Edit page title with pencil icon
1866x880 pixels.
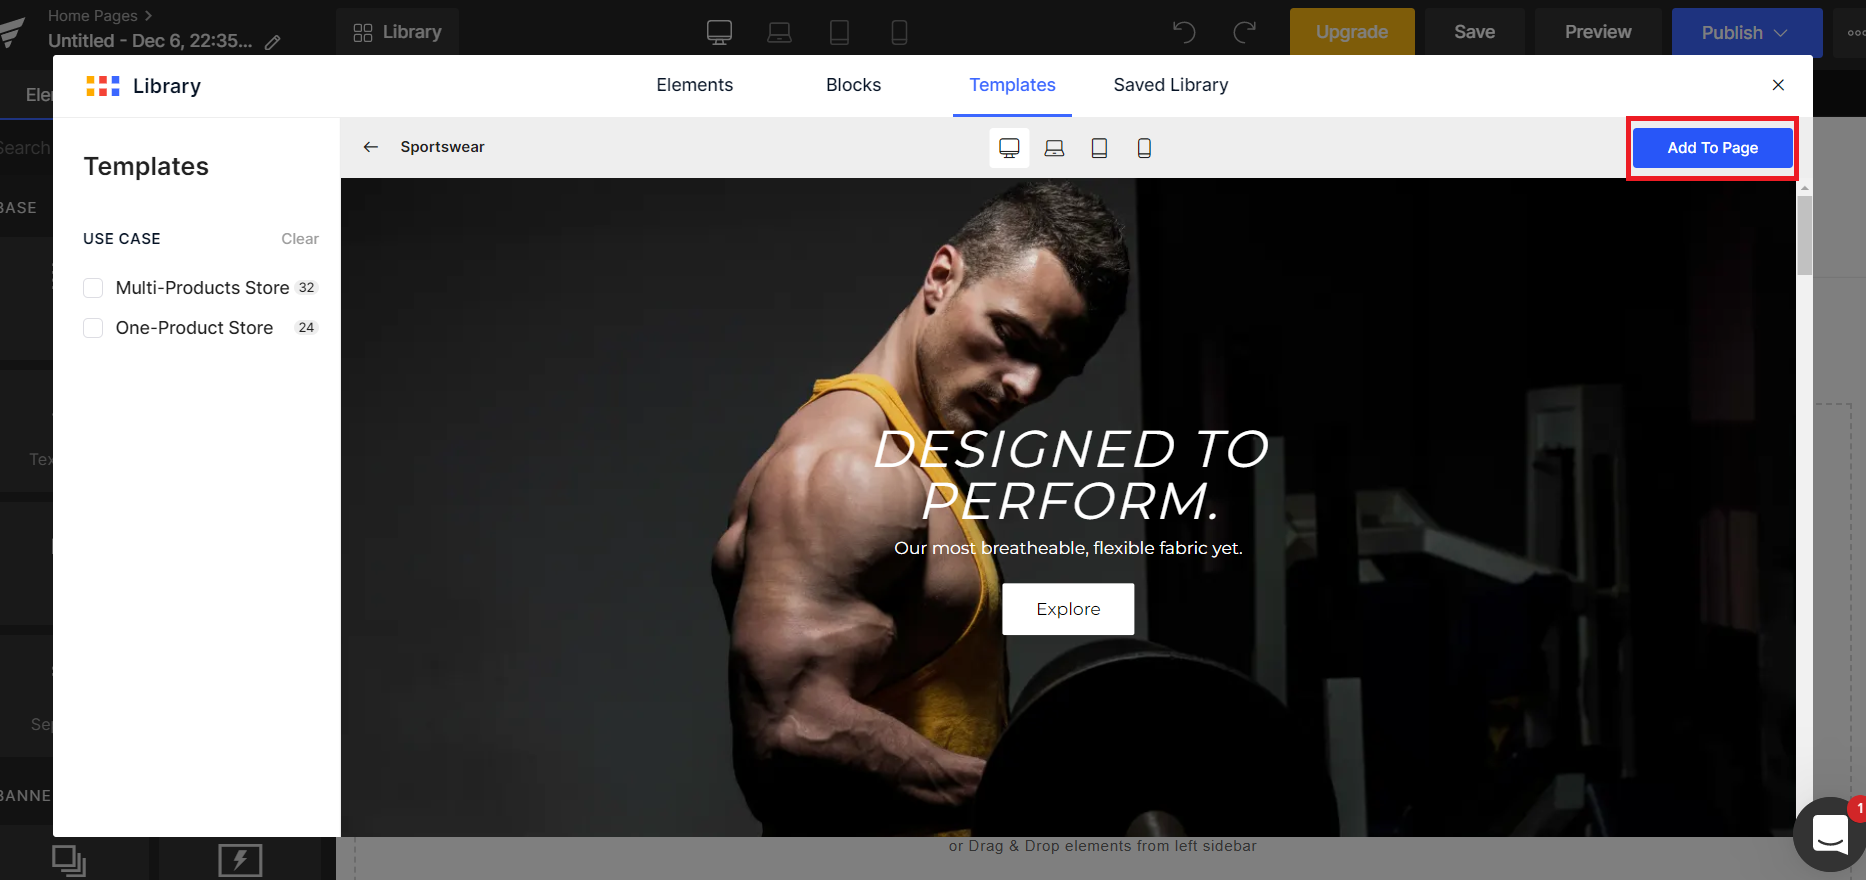point(272,42)
